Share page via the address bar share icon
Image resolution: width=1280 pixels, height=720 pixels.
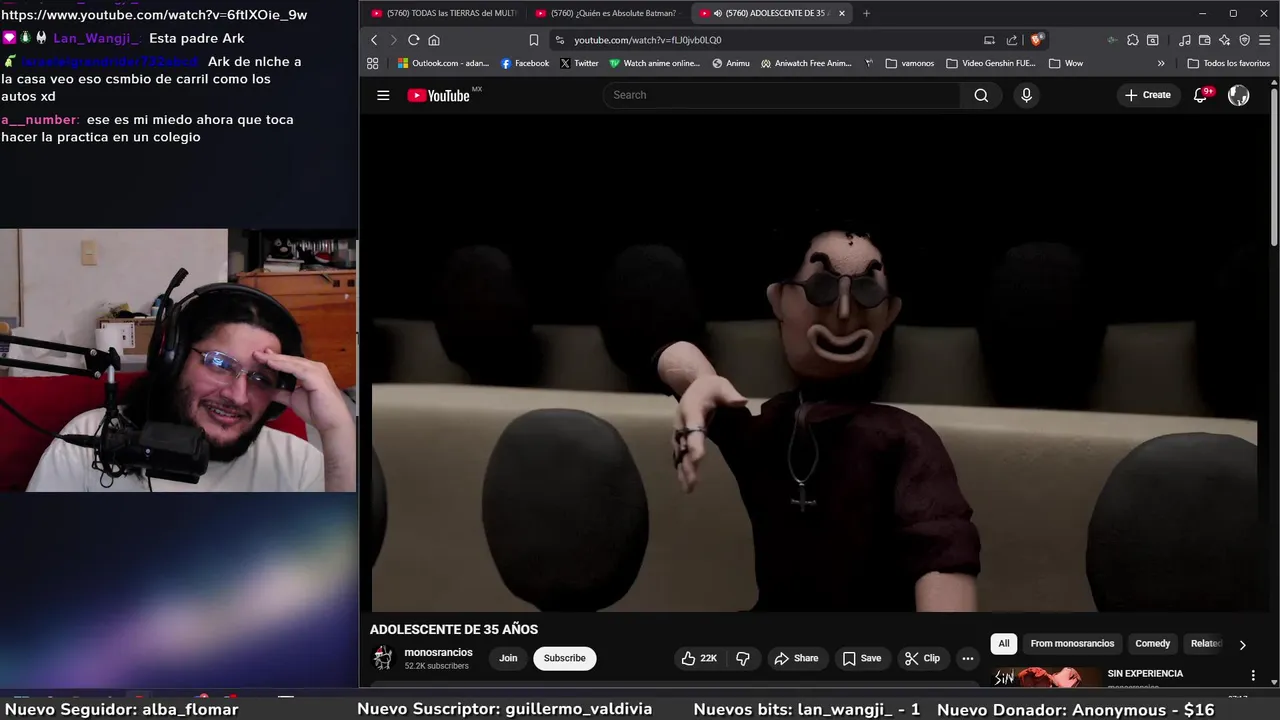[x=1012, y=40]
